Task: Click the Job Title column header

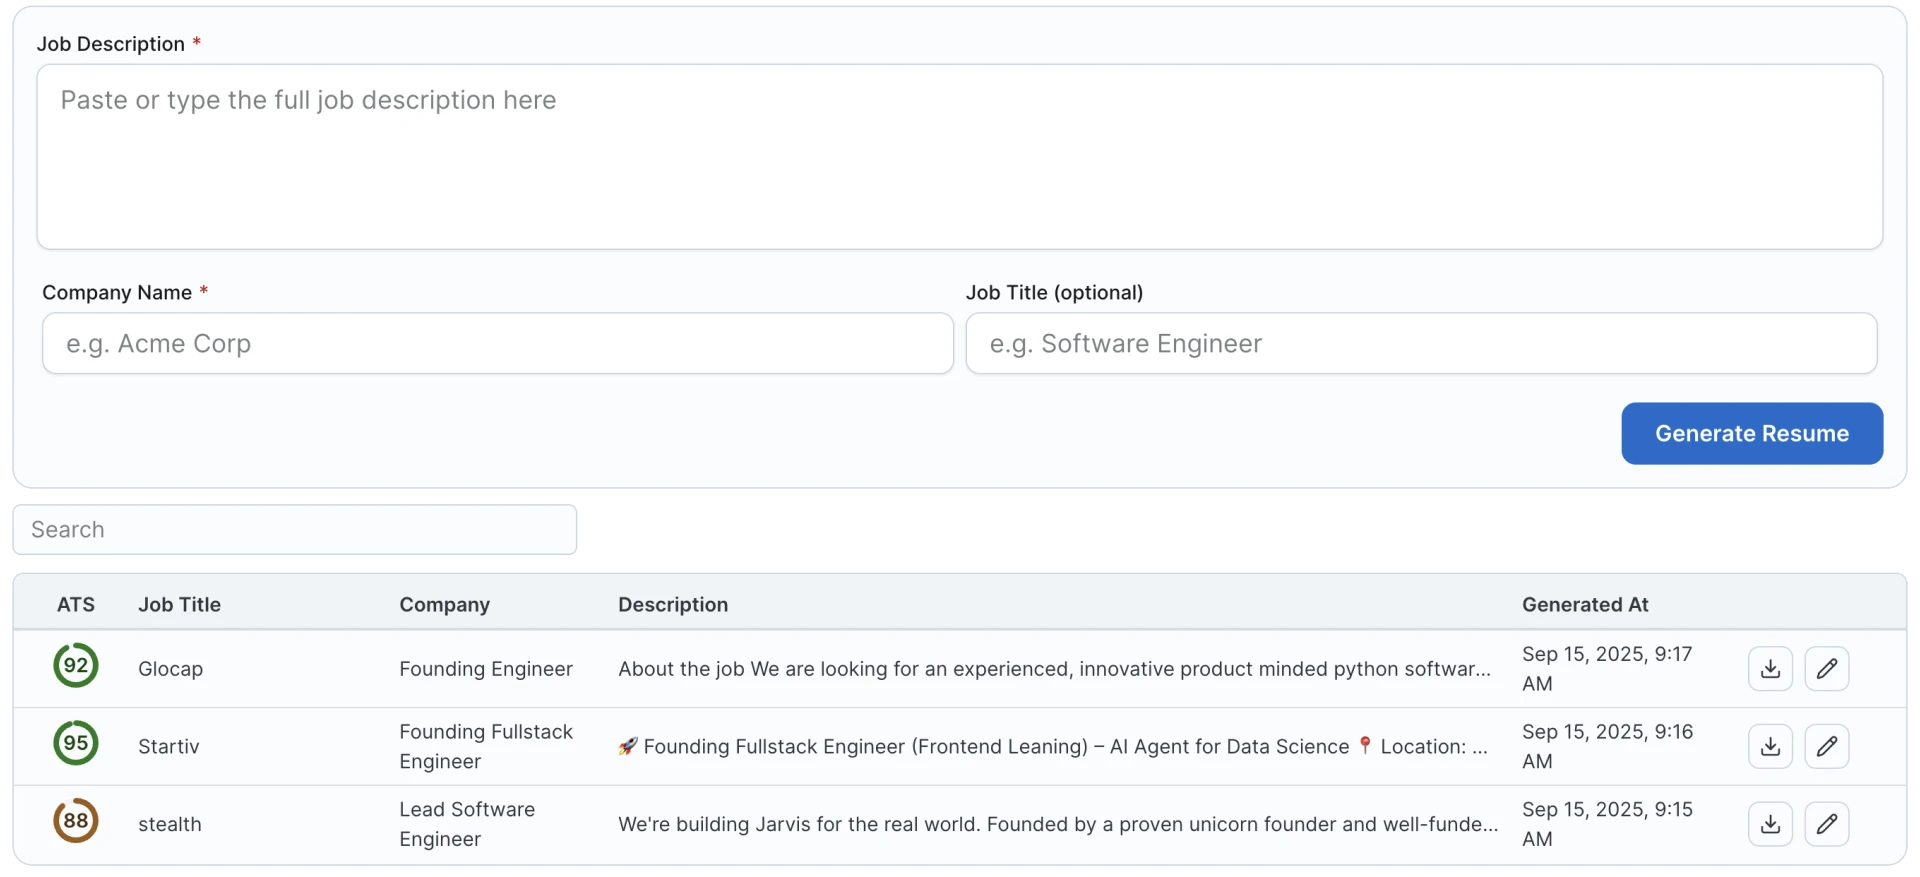Action: (x=180, y=605)
